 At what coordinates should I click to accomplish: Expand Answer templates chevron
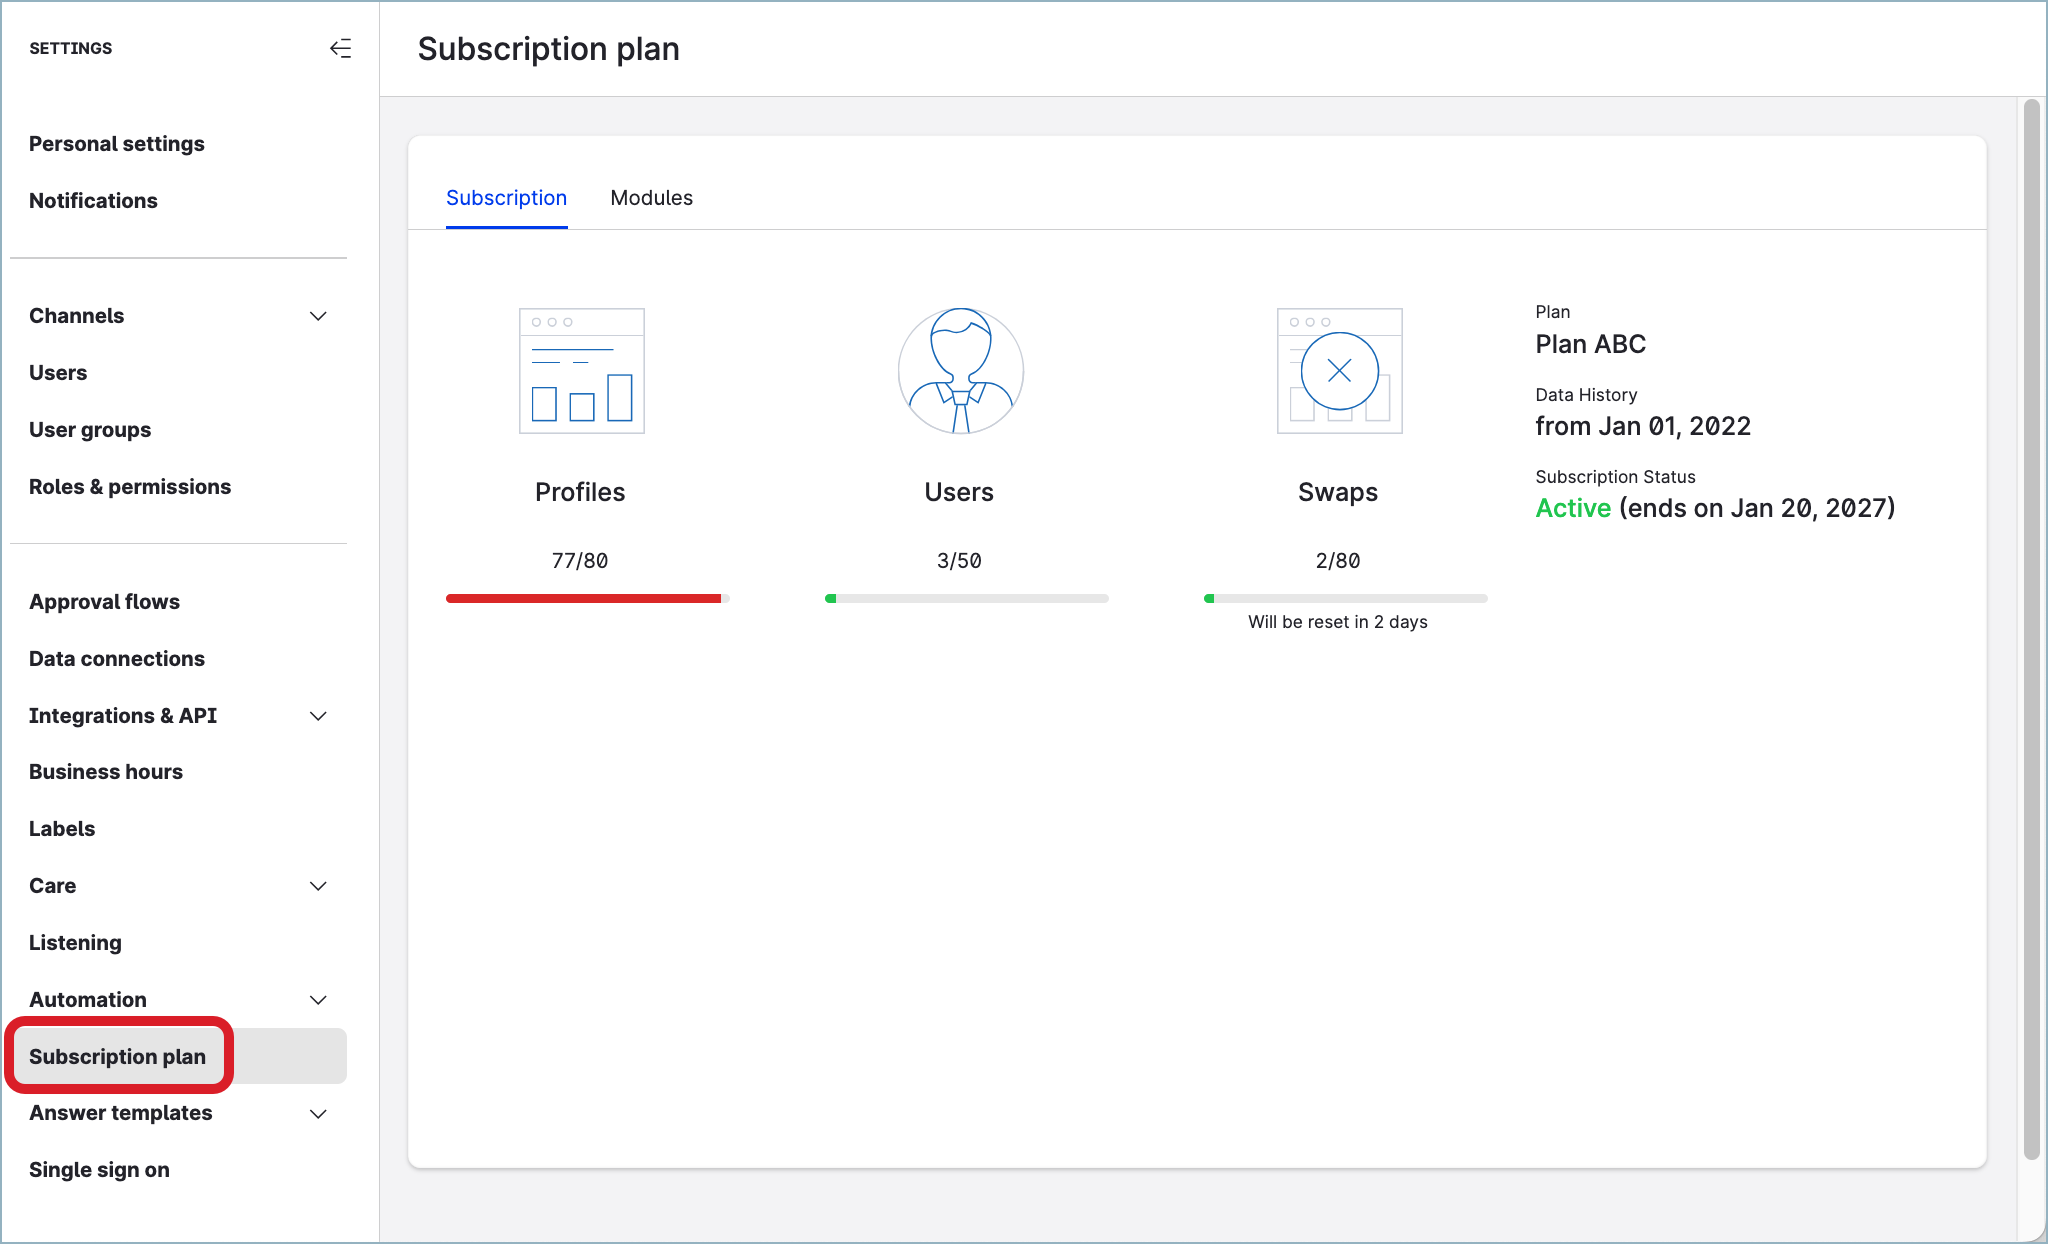click(318, 1114)
